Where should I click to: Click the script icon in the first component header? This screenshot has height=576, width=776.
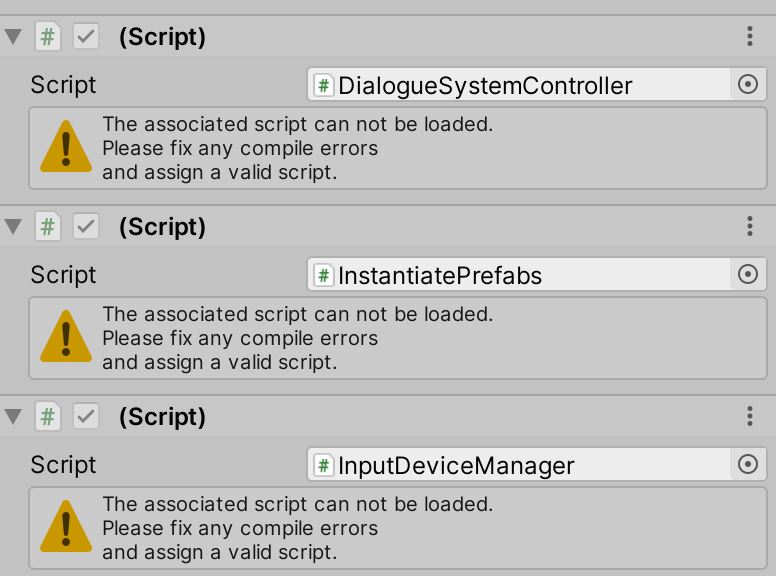tap(48, 36)
